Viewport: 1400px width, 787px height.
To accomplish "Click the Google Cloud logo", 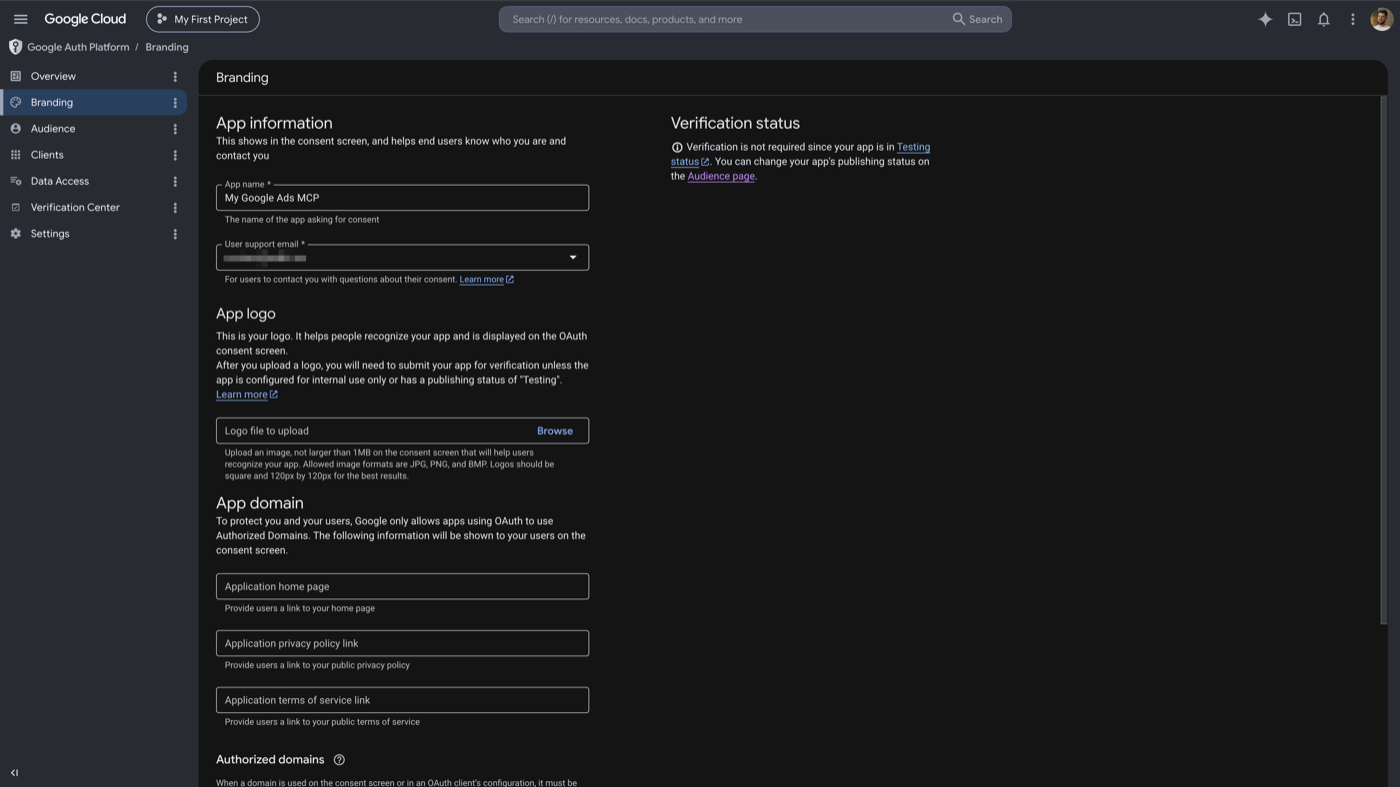I will point(85,19).
